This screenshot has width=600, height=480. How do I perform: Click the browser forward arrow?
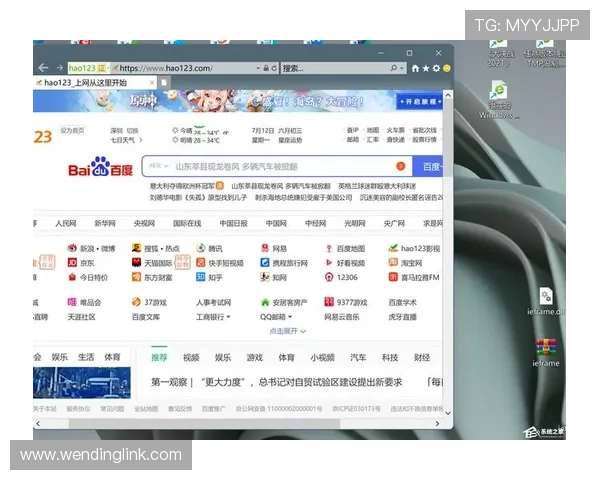(x=59, y=68)
